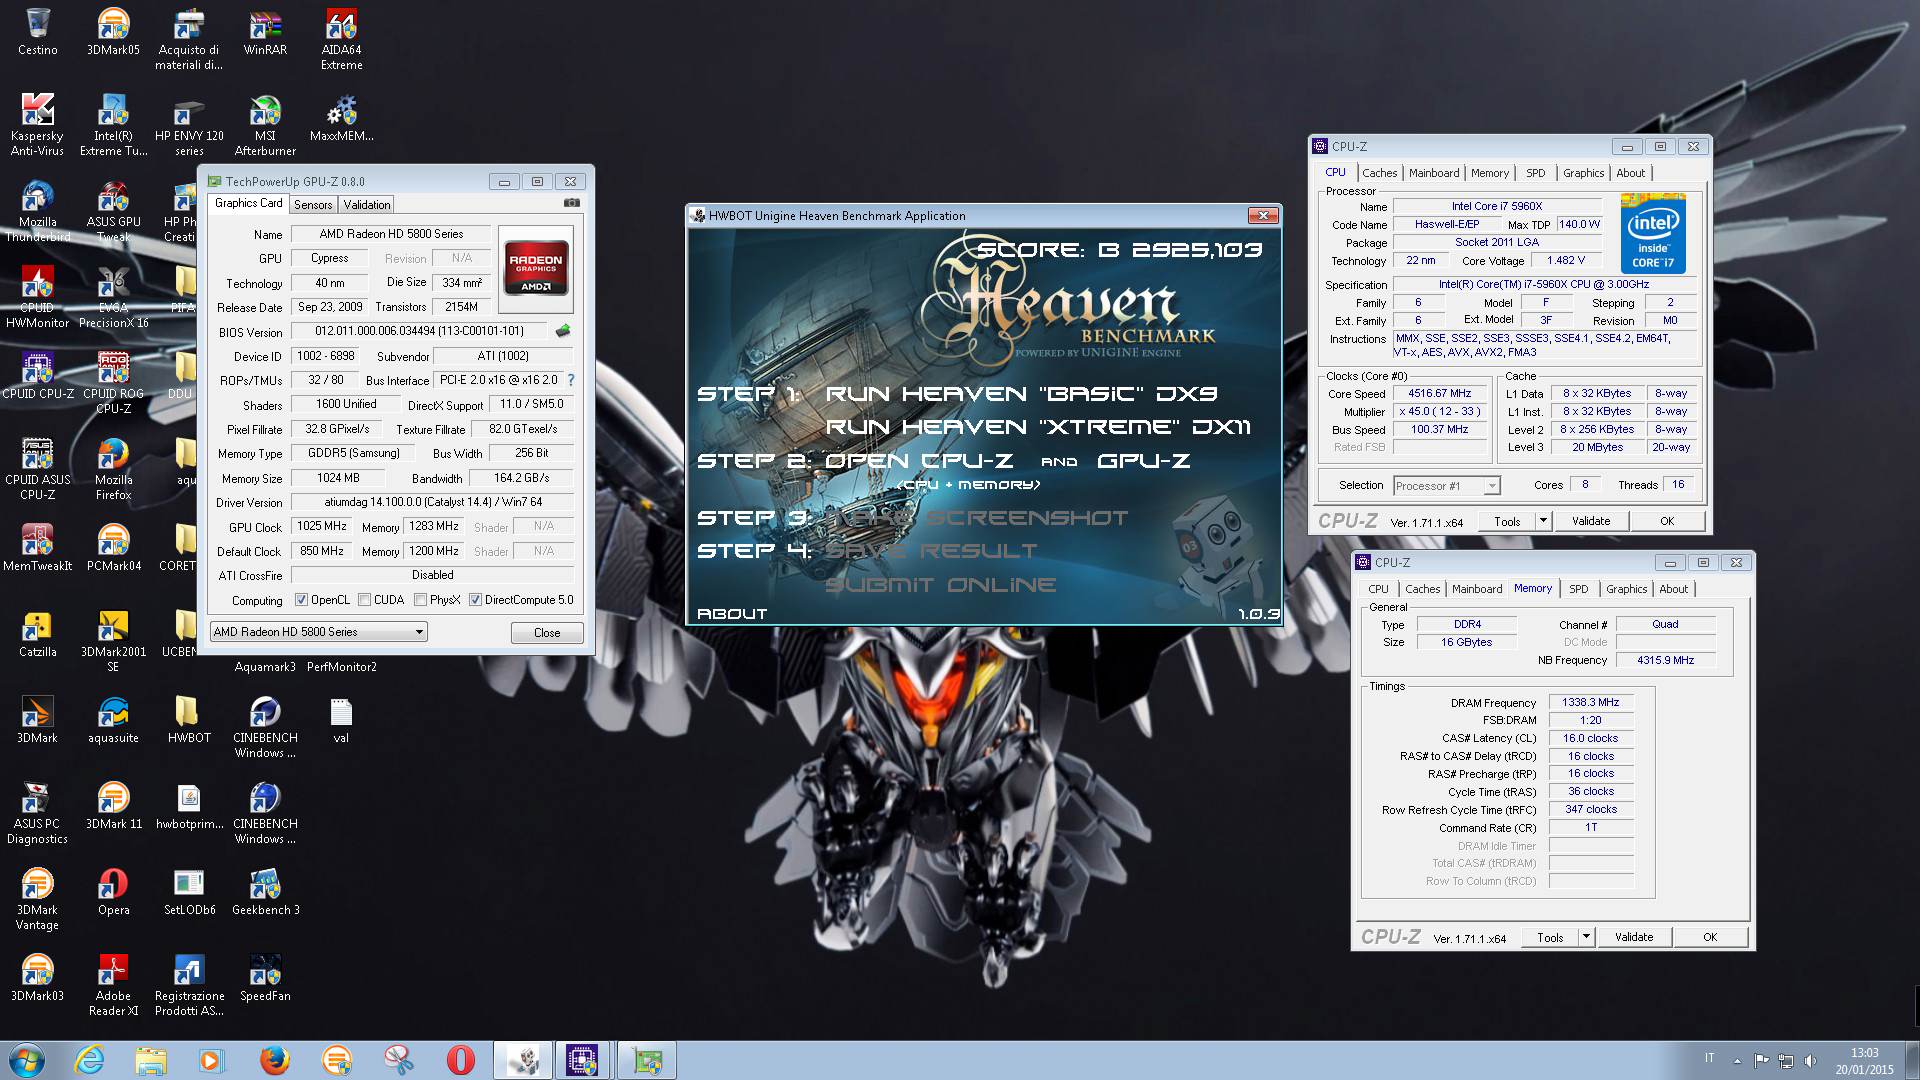Switch to Validation tab in GPU-Z
The height and width of the screenshot is (1080, 1920).
(367, 204)
